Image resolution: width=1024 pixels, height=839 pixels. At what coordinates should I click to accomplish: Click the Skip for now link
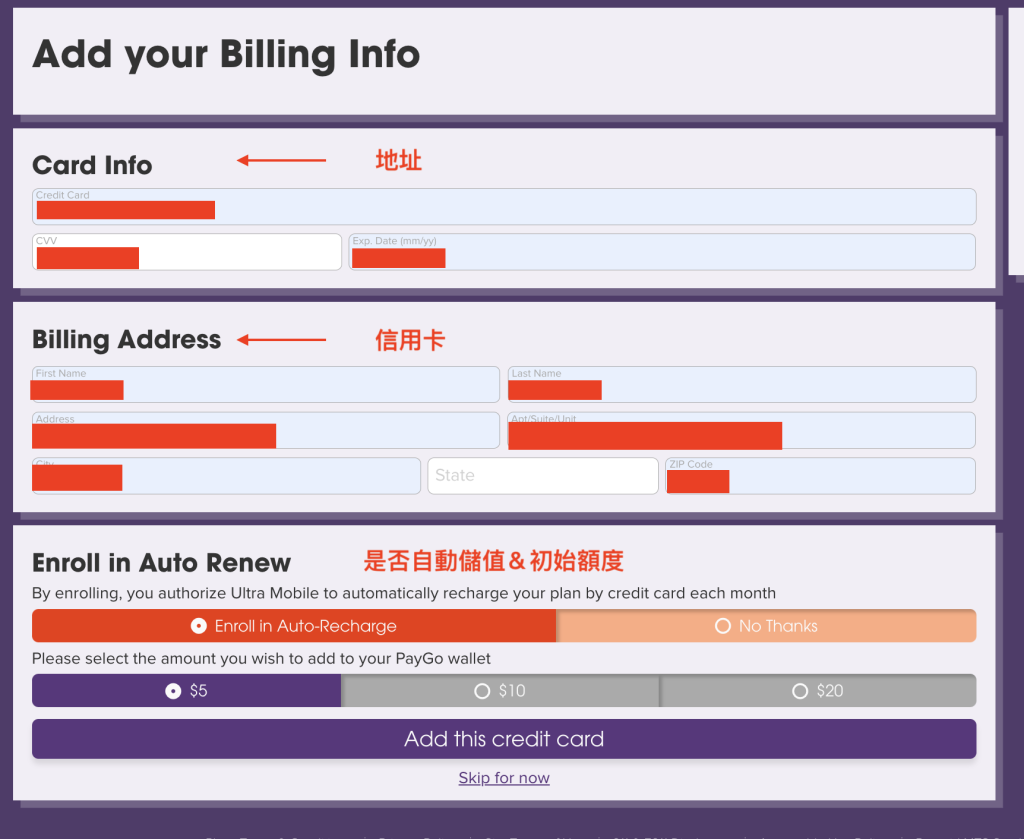point(504,778)
